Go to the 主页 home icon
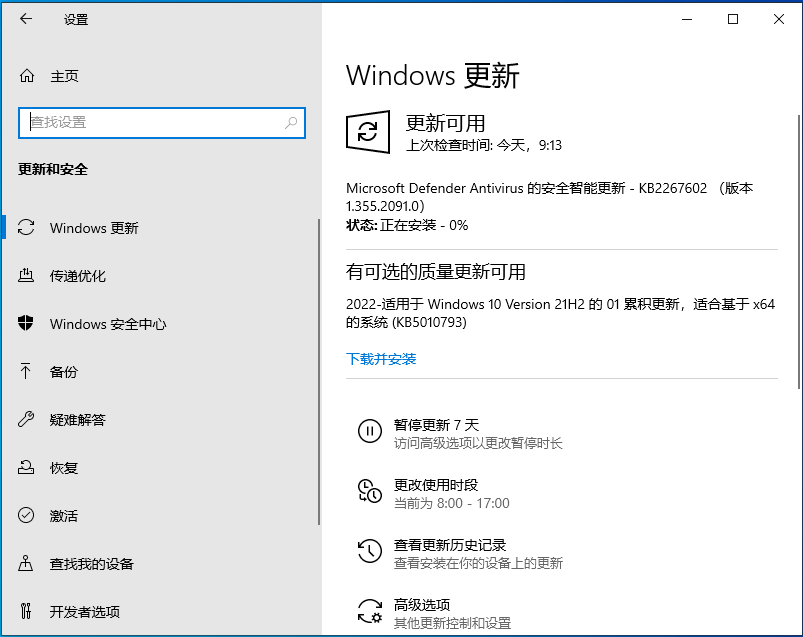Screen dimensions: 803x637 click(x=27, y=76)
